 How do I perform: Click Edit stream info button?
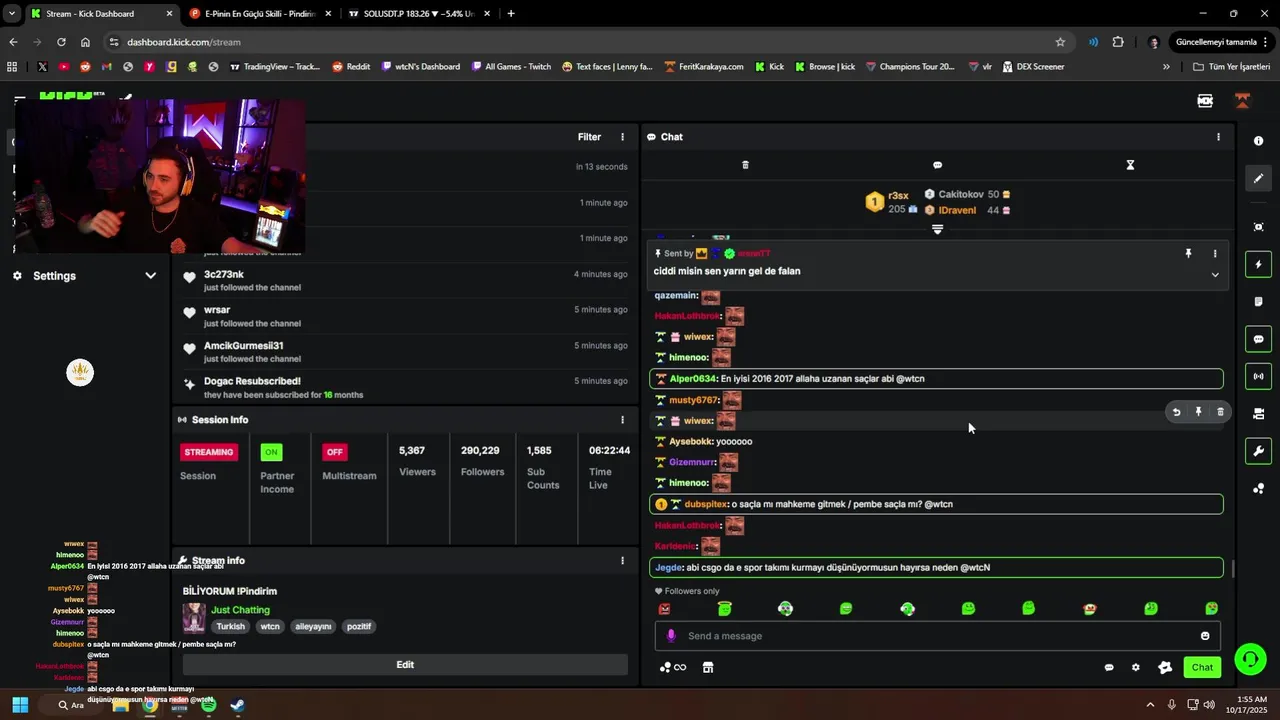click(x=405, y=665)
